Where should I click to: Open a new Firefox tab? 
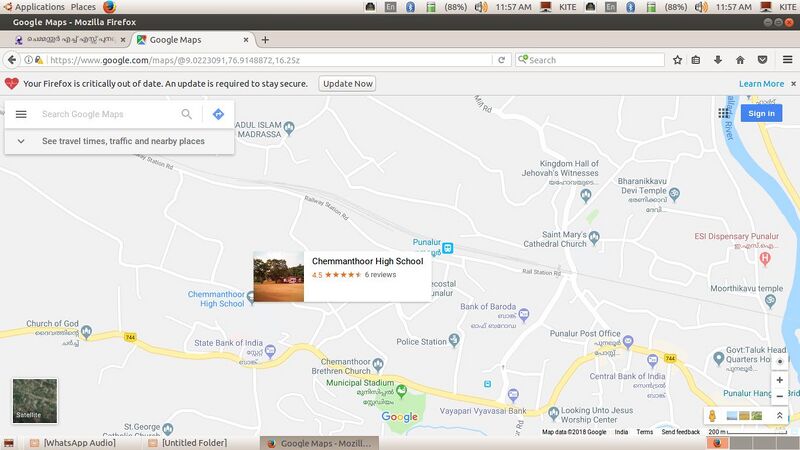tap(265, 40)
